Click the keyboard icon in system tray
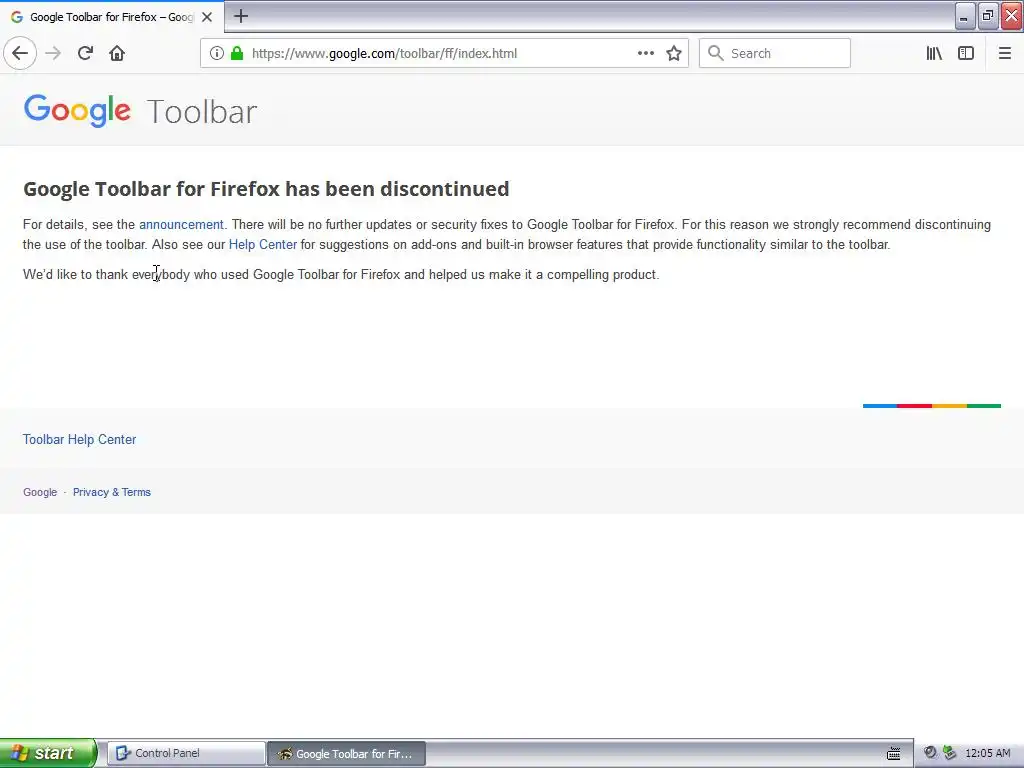This screenshot has height=768, width=1024. (x=893, y=754)
